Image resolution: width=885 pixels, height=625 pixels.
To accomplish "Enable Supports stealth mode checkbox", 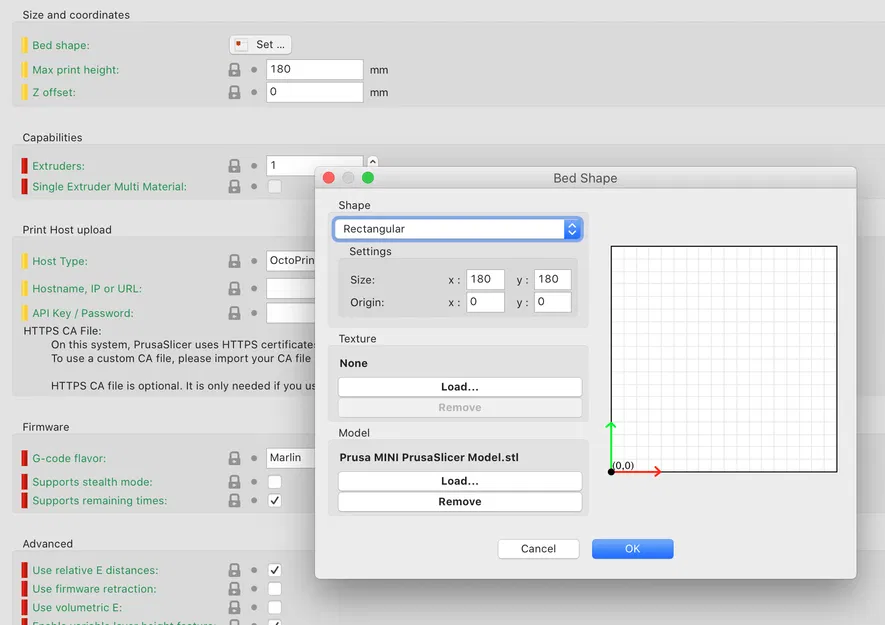I will click(275, 482).
